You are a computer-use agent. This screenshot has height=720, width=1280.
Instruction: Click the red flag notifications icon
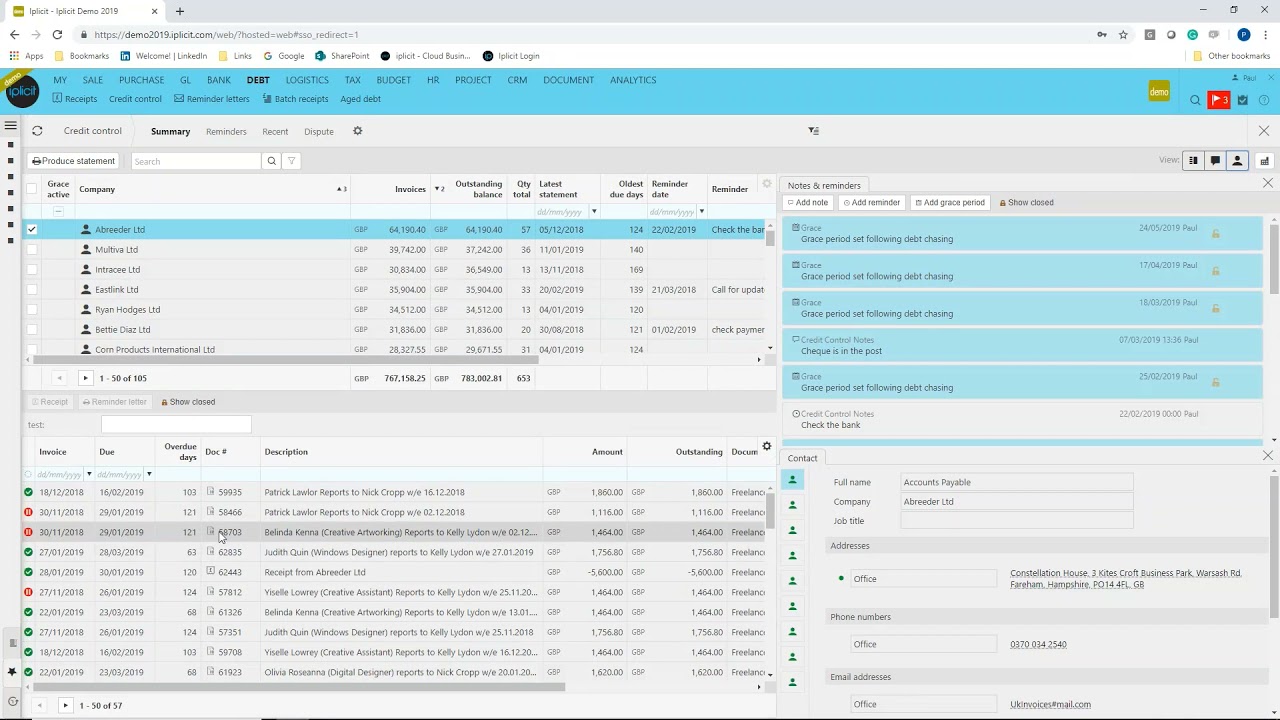pos(1219,100)
